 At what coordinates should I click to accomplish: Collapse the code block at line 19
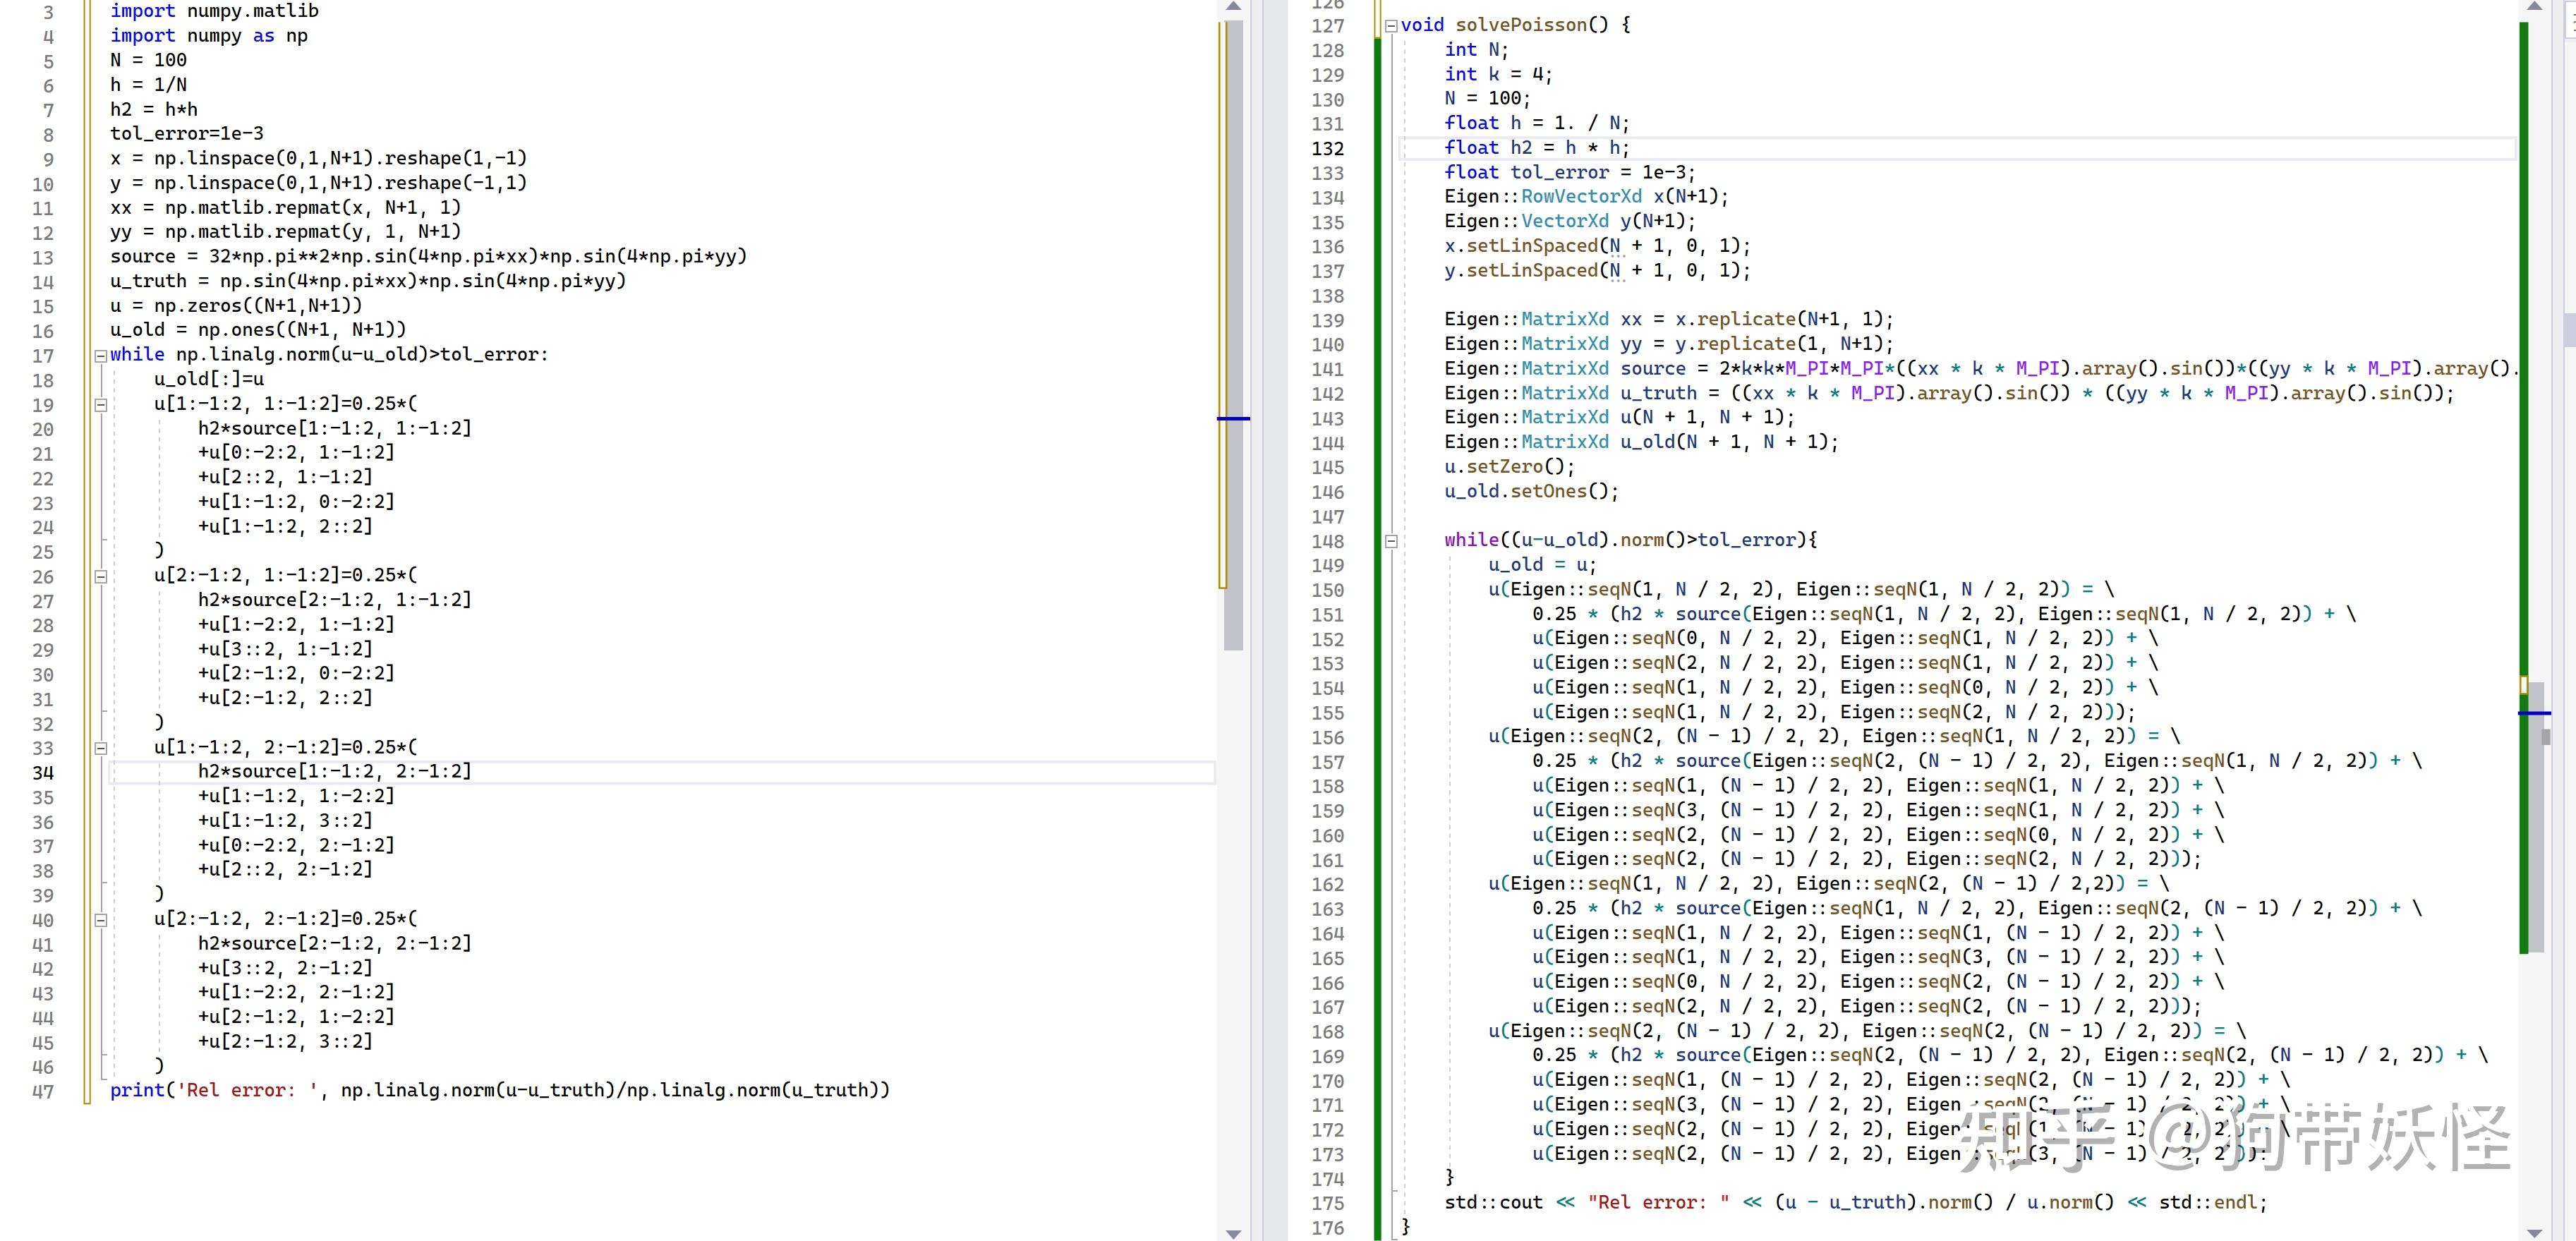coord(100,405)
